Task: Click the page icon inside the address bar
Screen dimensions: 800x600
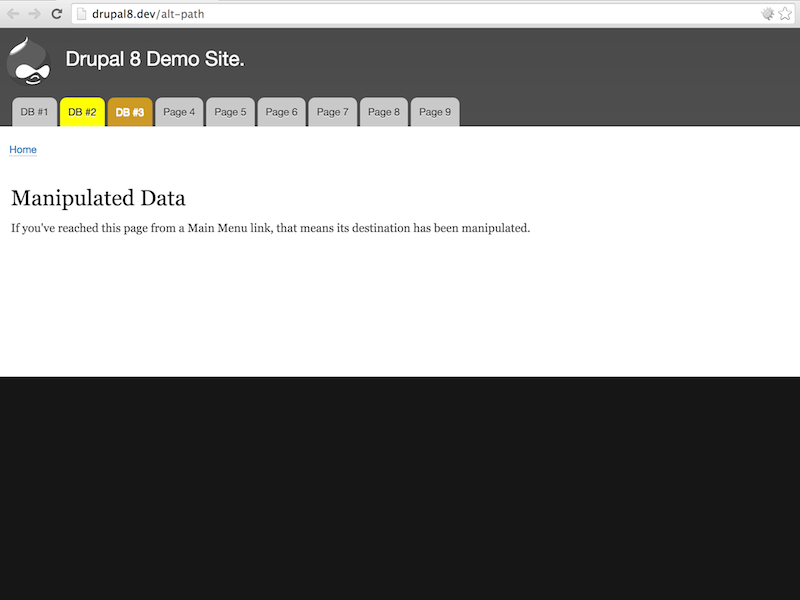Action: (80, 15)
